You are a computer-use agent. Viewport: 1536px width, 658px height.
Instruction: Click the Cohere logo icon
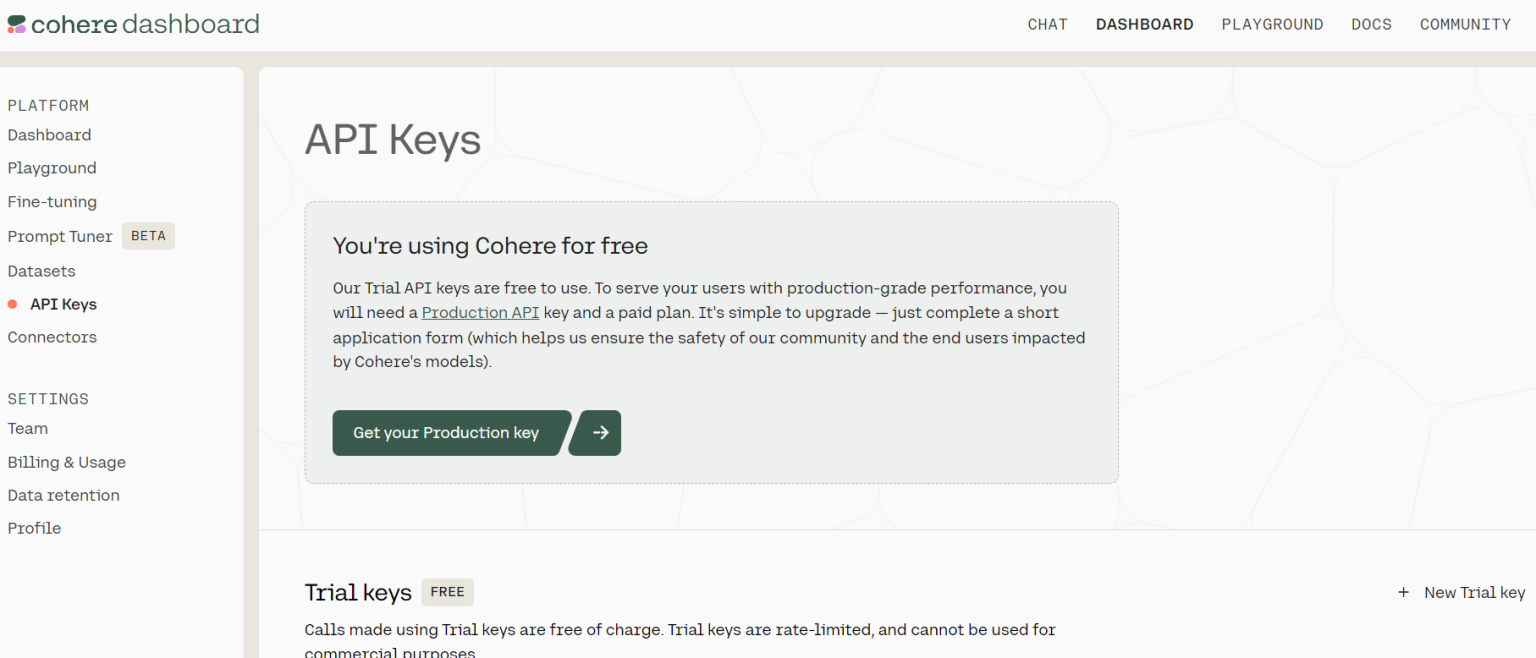pos(16,24)
